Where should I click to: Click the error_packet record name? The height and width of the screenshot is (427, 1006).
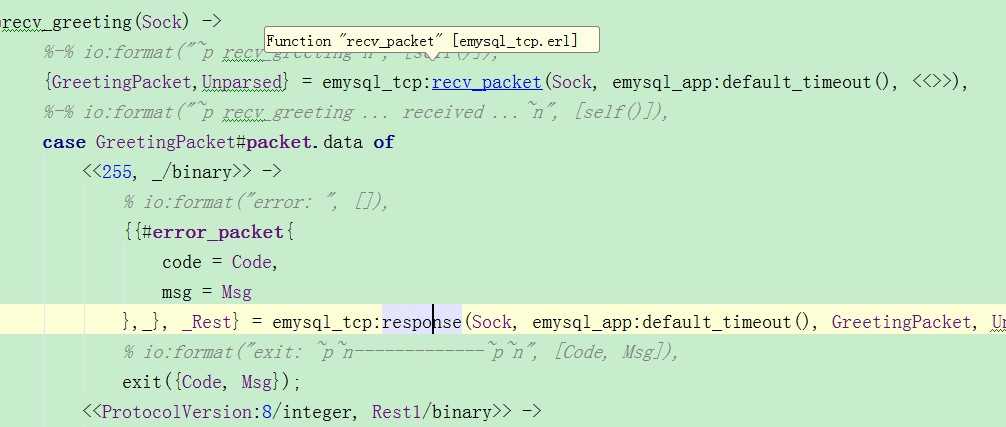[217, 231]
